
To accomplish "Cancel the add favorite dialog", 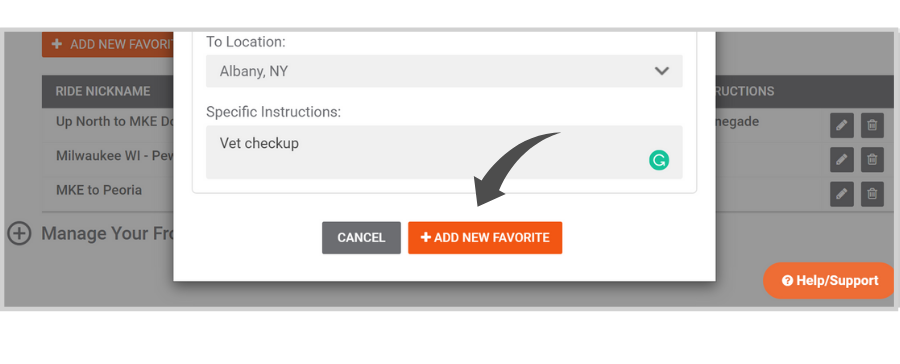I will 361,238.
